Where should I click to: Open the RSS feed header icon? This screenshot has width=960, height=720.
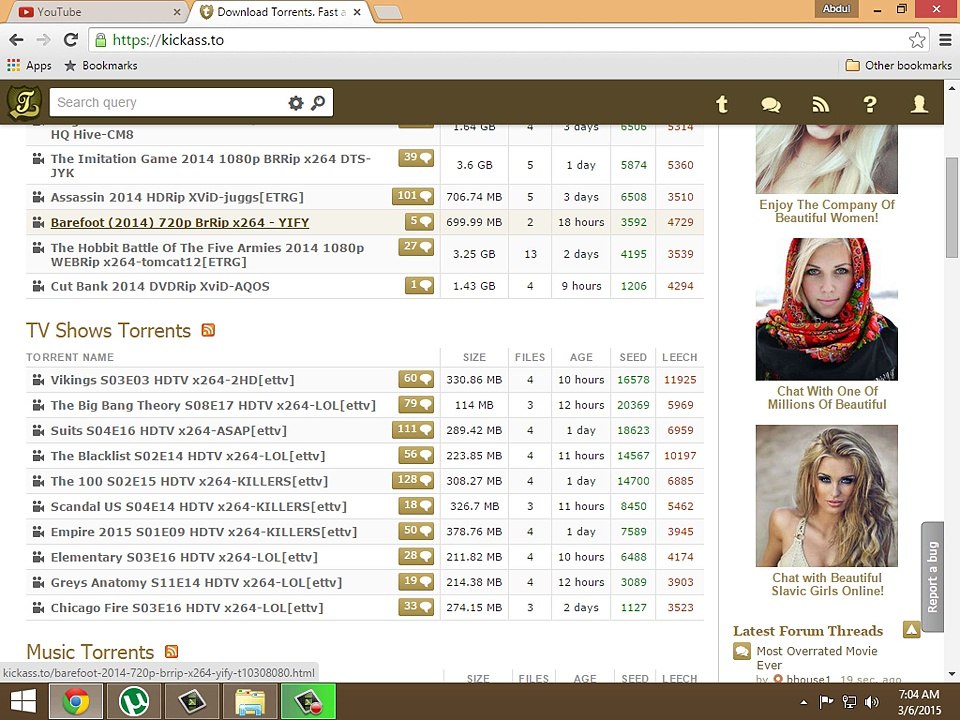pyautogui.click(x=820, y=105)
